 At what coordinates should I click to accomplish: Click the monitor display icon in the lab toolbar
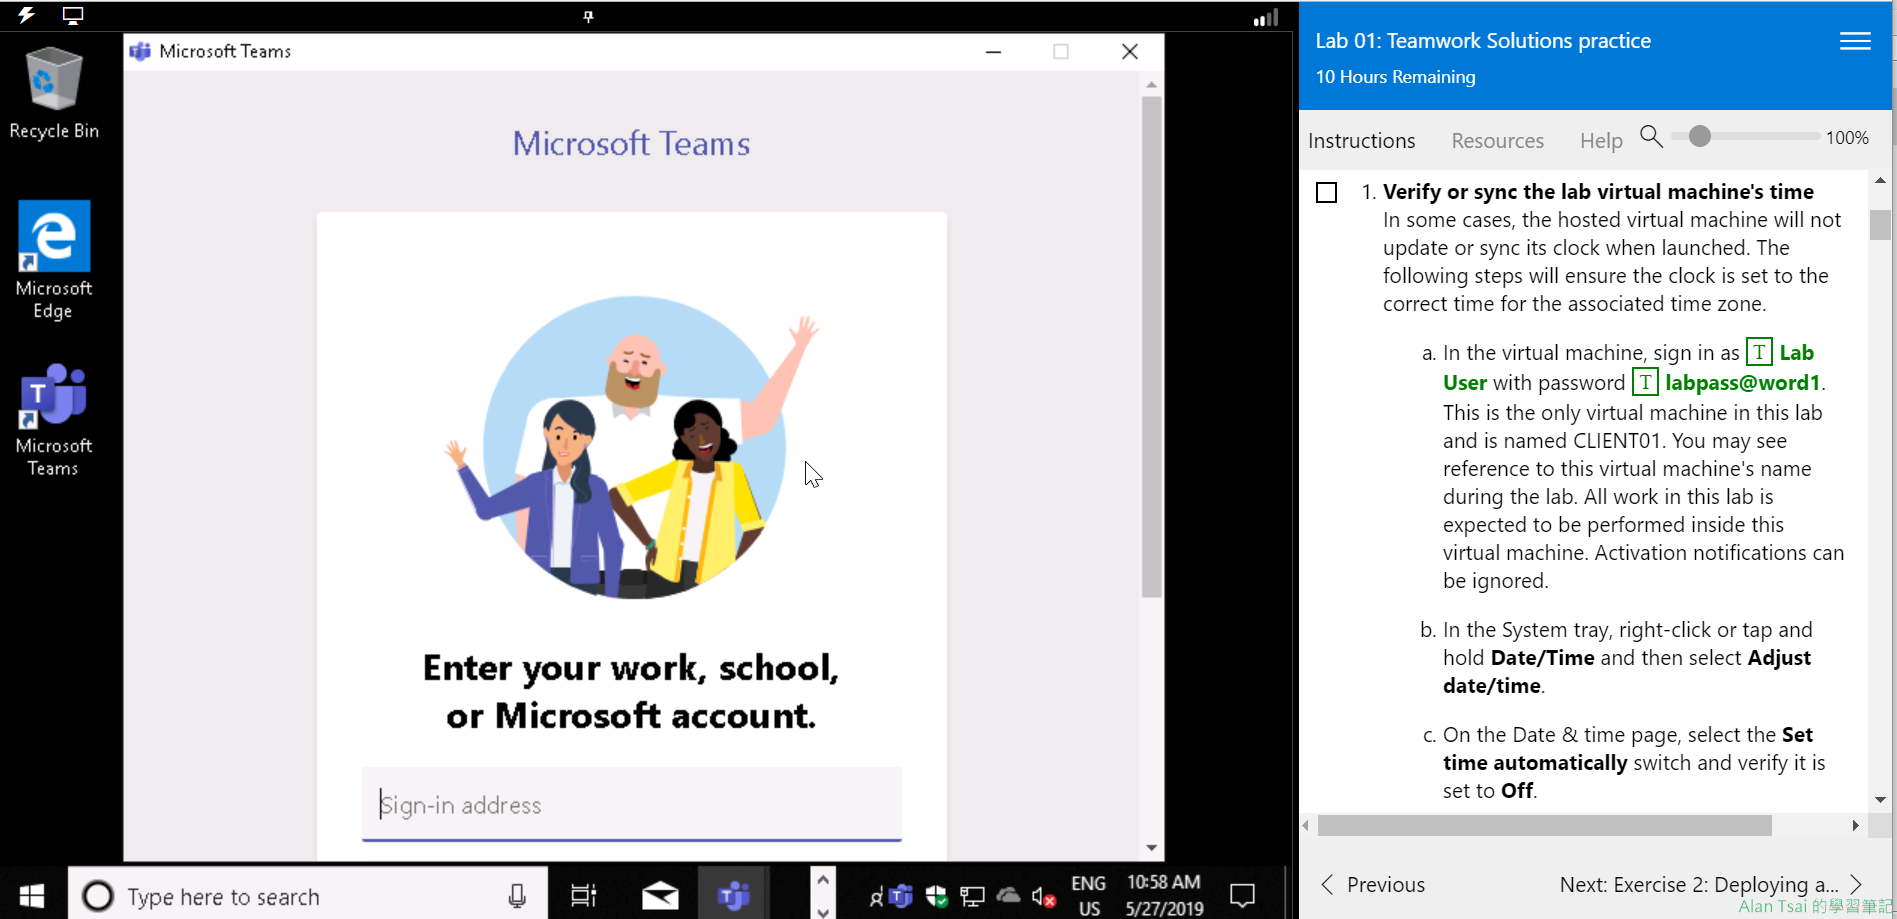73,15
